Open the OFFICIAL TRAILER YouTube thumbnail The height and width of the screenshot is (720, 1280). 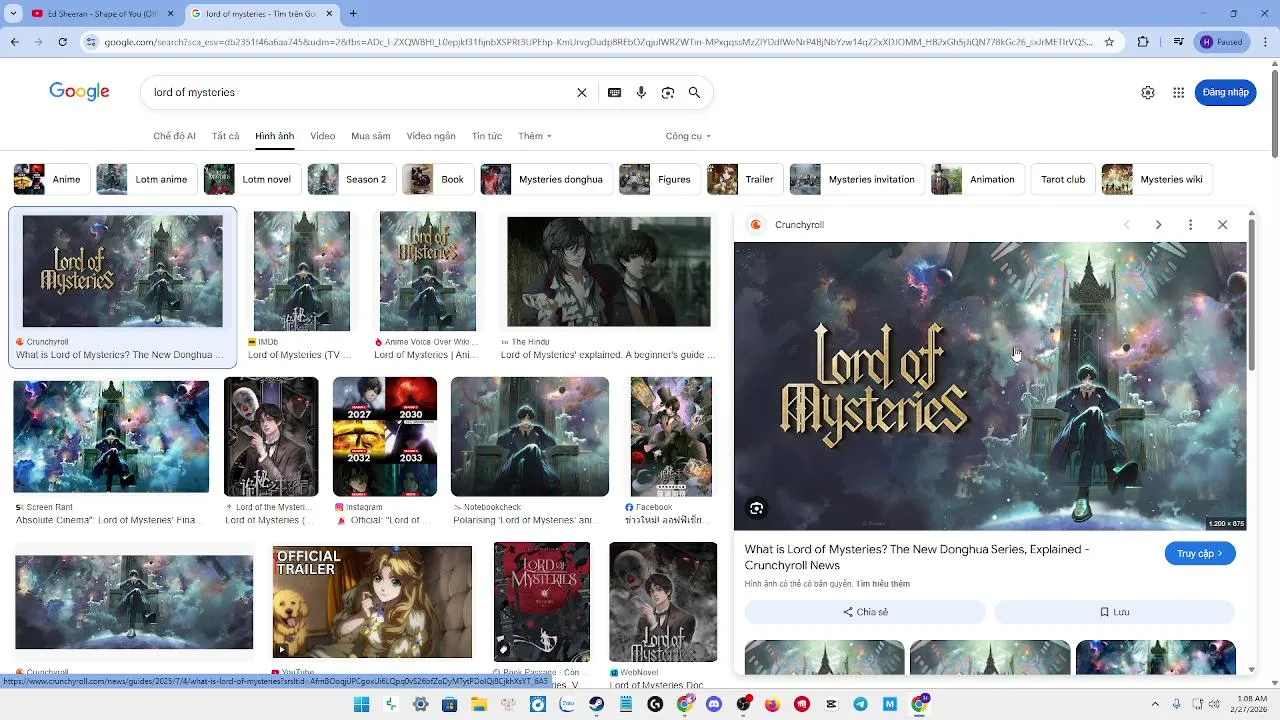372,602
